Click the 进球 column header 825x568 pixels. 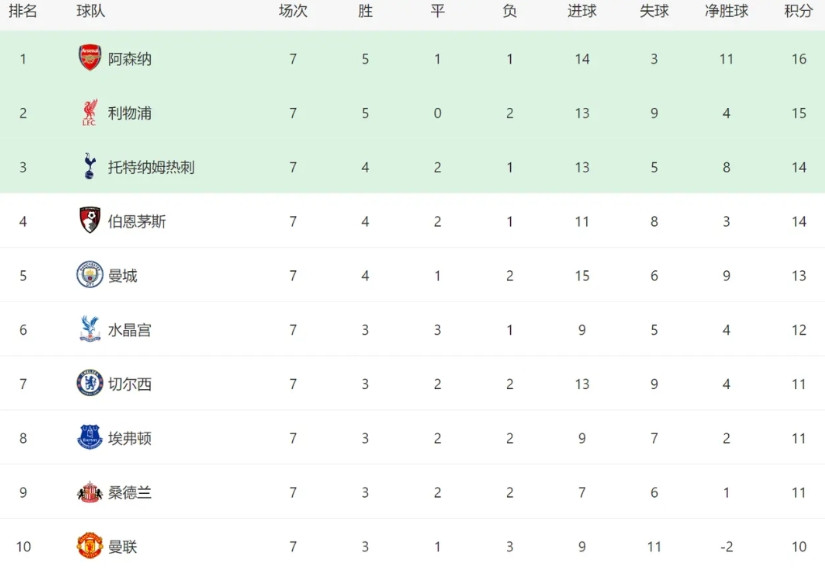pos(582,12)
